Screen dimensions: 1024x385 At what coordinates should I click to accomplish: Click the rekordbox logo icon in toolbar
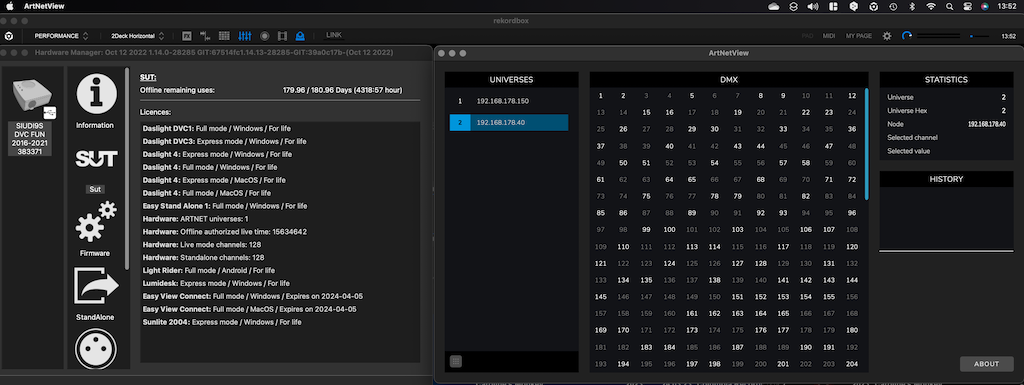point(9,36)
